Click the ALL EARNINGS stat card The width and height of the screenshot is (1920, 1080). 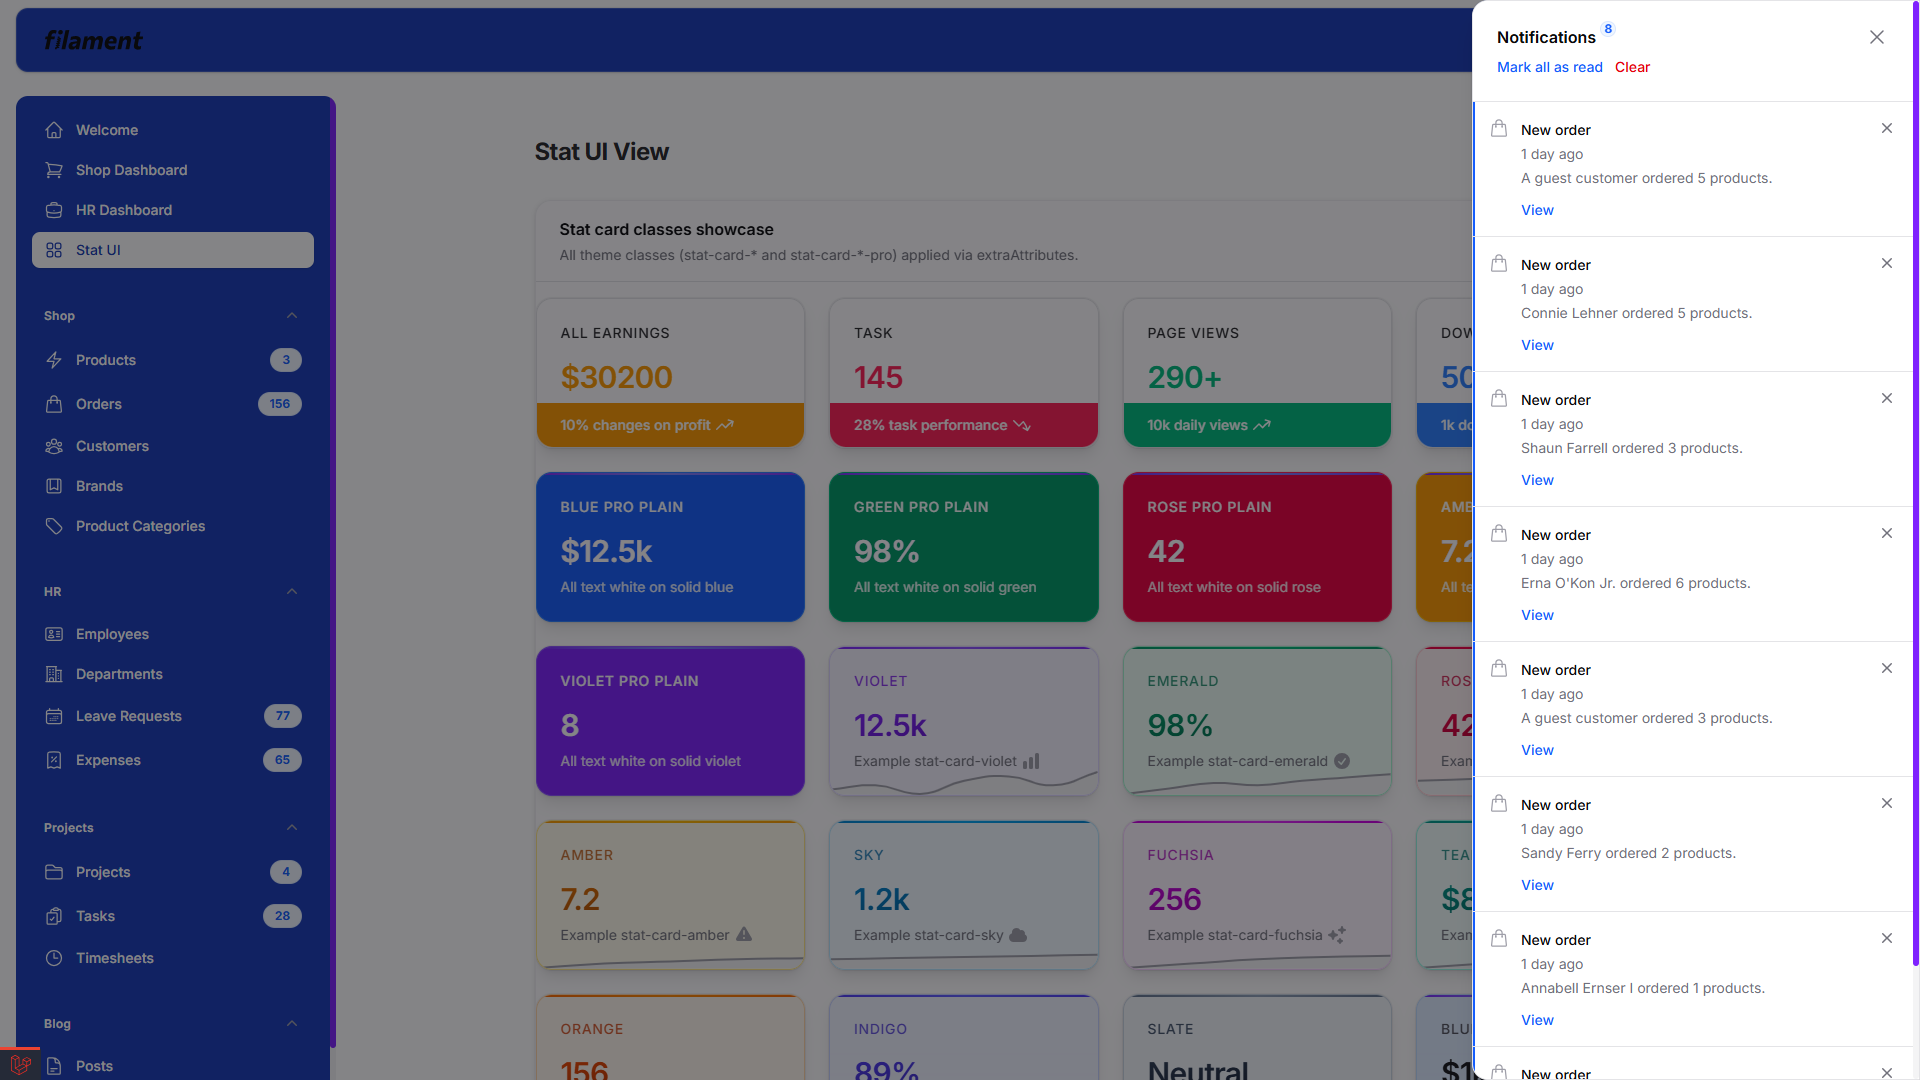pos(670,373)
